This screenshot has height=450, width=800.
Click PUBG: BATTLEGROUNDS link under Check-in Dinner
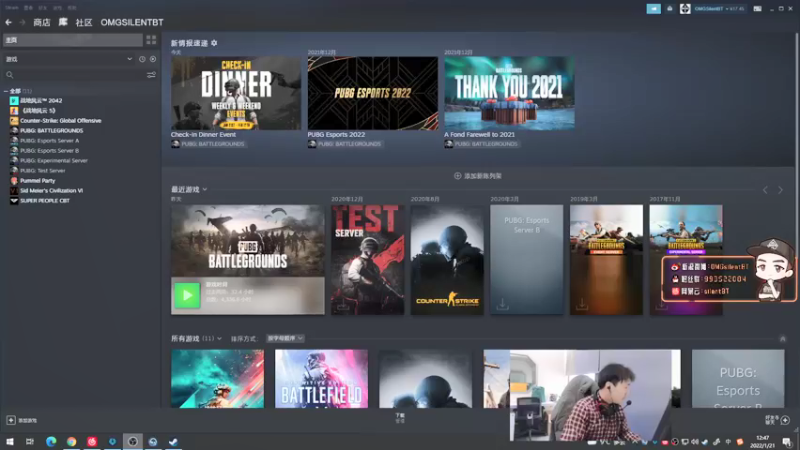tap(213, 144)
